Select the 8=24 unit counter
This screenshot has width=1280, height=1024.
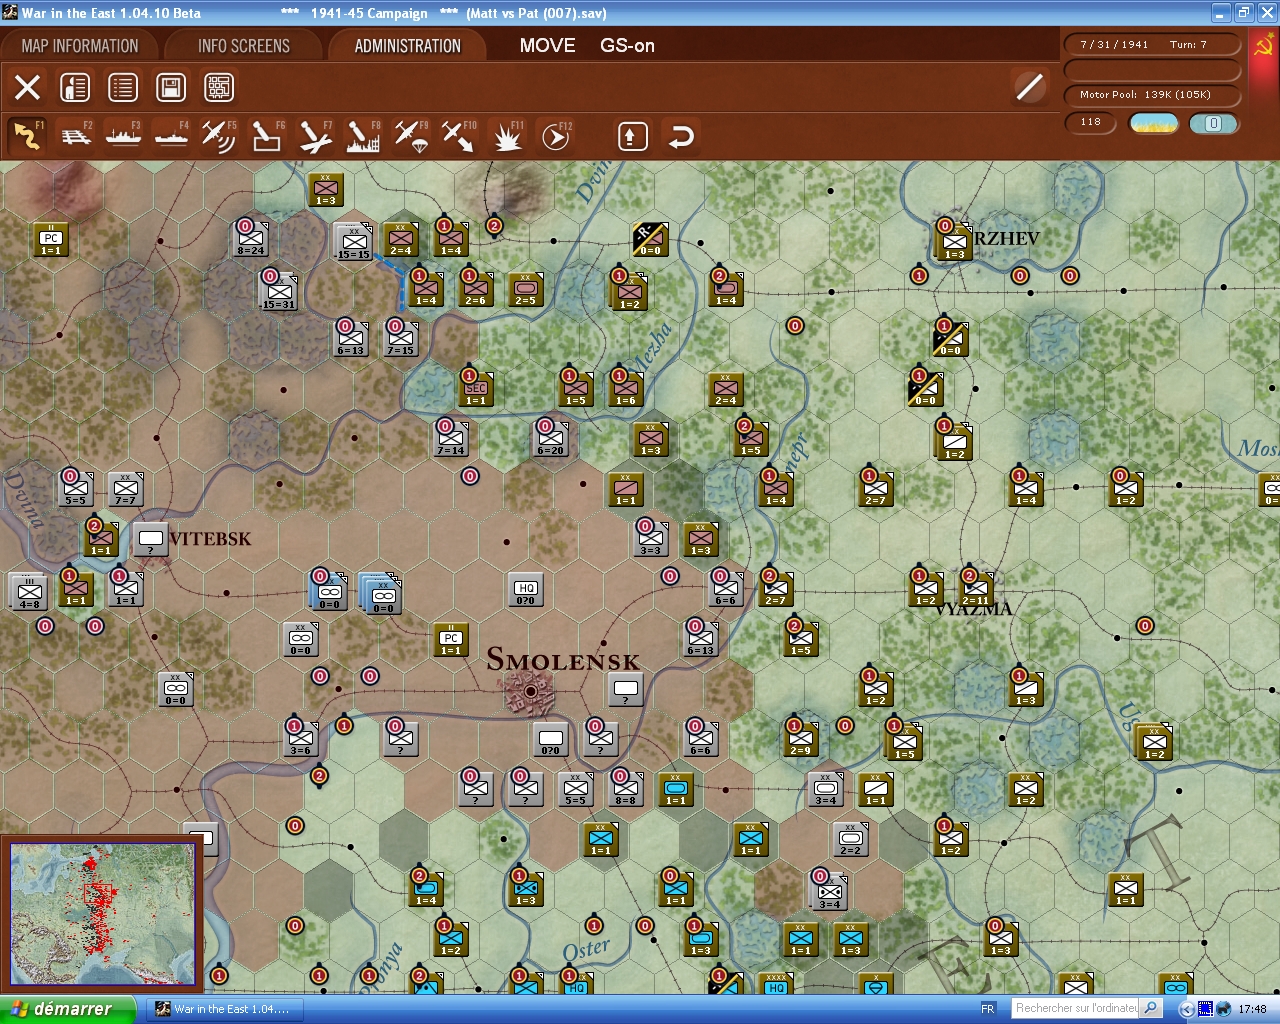tap(251, 240)
